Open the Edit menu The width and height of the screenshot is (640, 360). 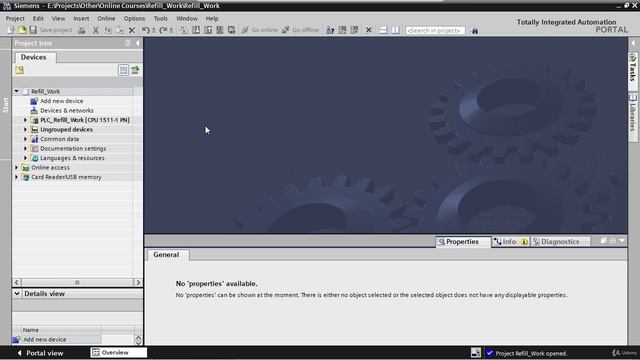[x=38, y=18]
